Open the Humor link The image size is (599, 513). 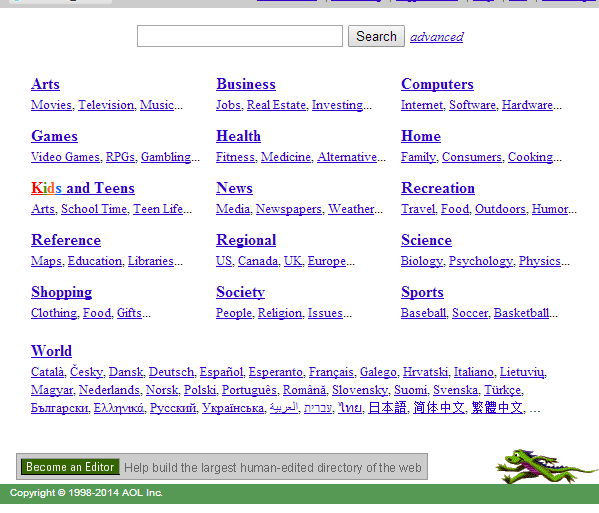[x=550, y=209]
